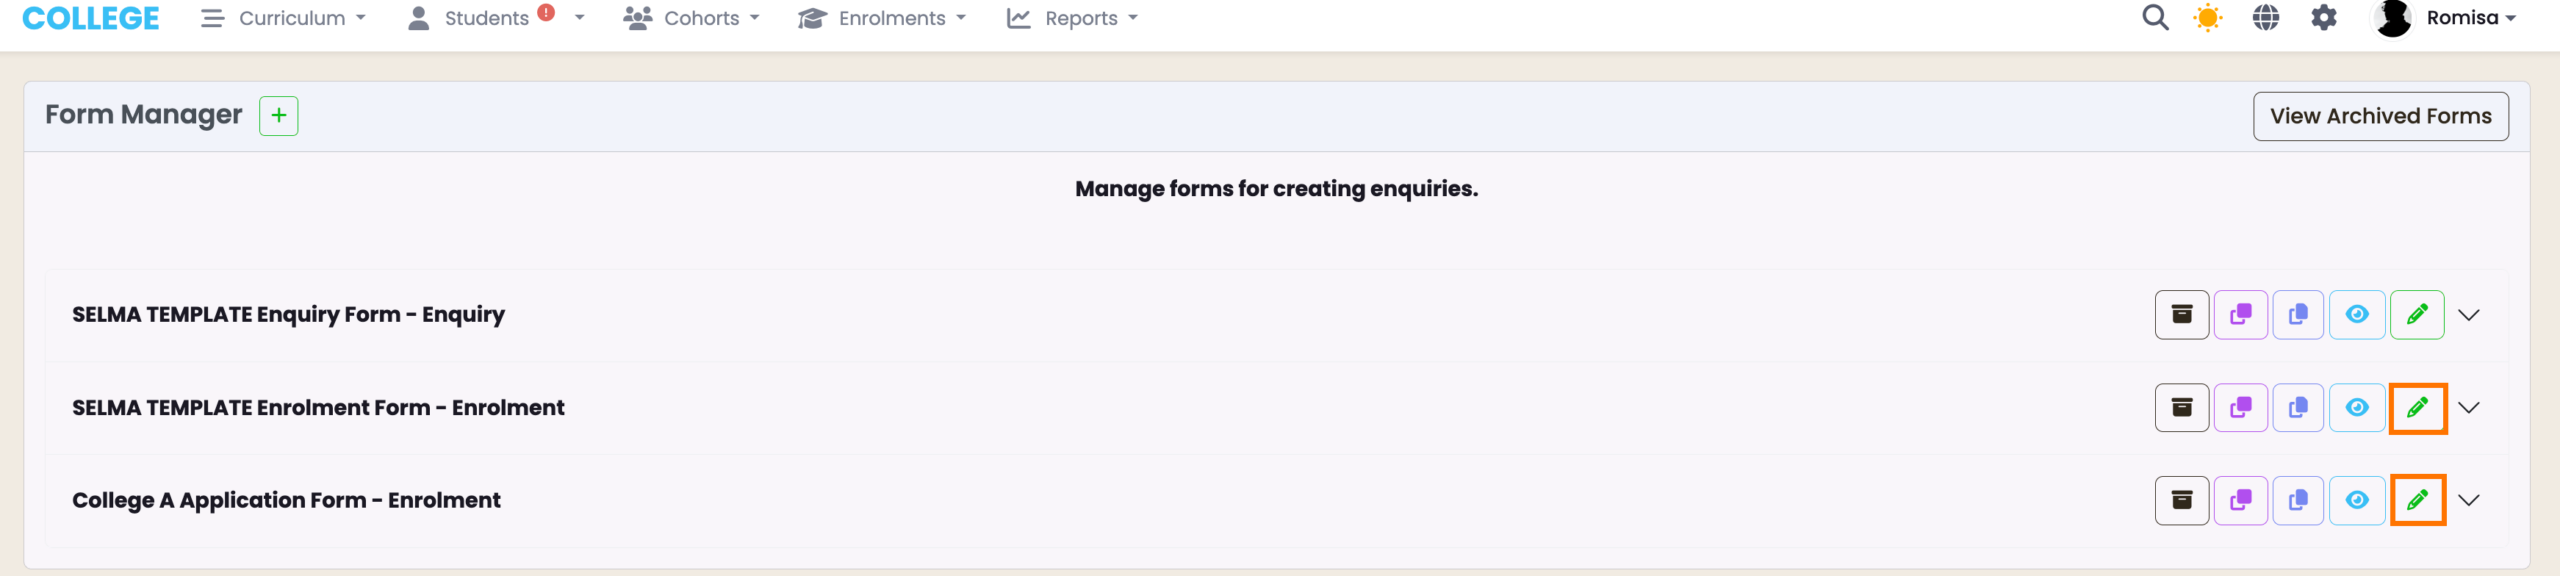The height and width of the screenshot is (576, 2560).
Task: Archive the SELMA TEMPLATE Enquiry Form
Action: coord(2182,315)
